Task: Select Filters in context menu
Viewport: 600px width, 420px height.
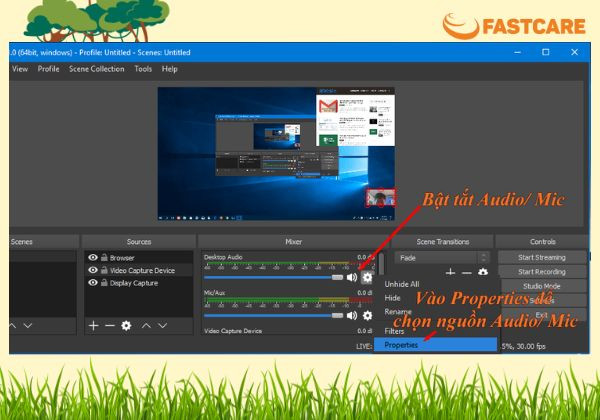Action: (x=435, y=331)
